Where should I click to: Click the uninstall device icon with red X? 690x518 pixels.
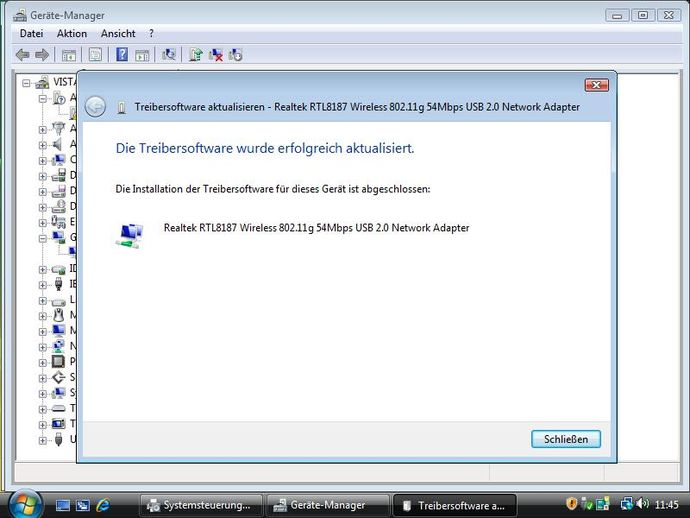[x=216, y=55]
